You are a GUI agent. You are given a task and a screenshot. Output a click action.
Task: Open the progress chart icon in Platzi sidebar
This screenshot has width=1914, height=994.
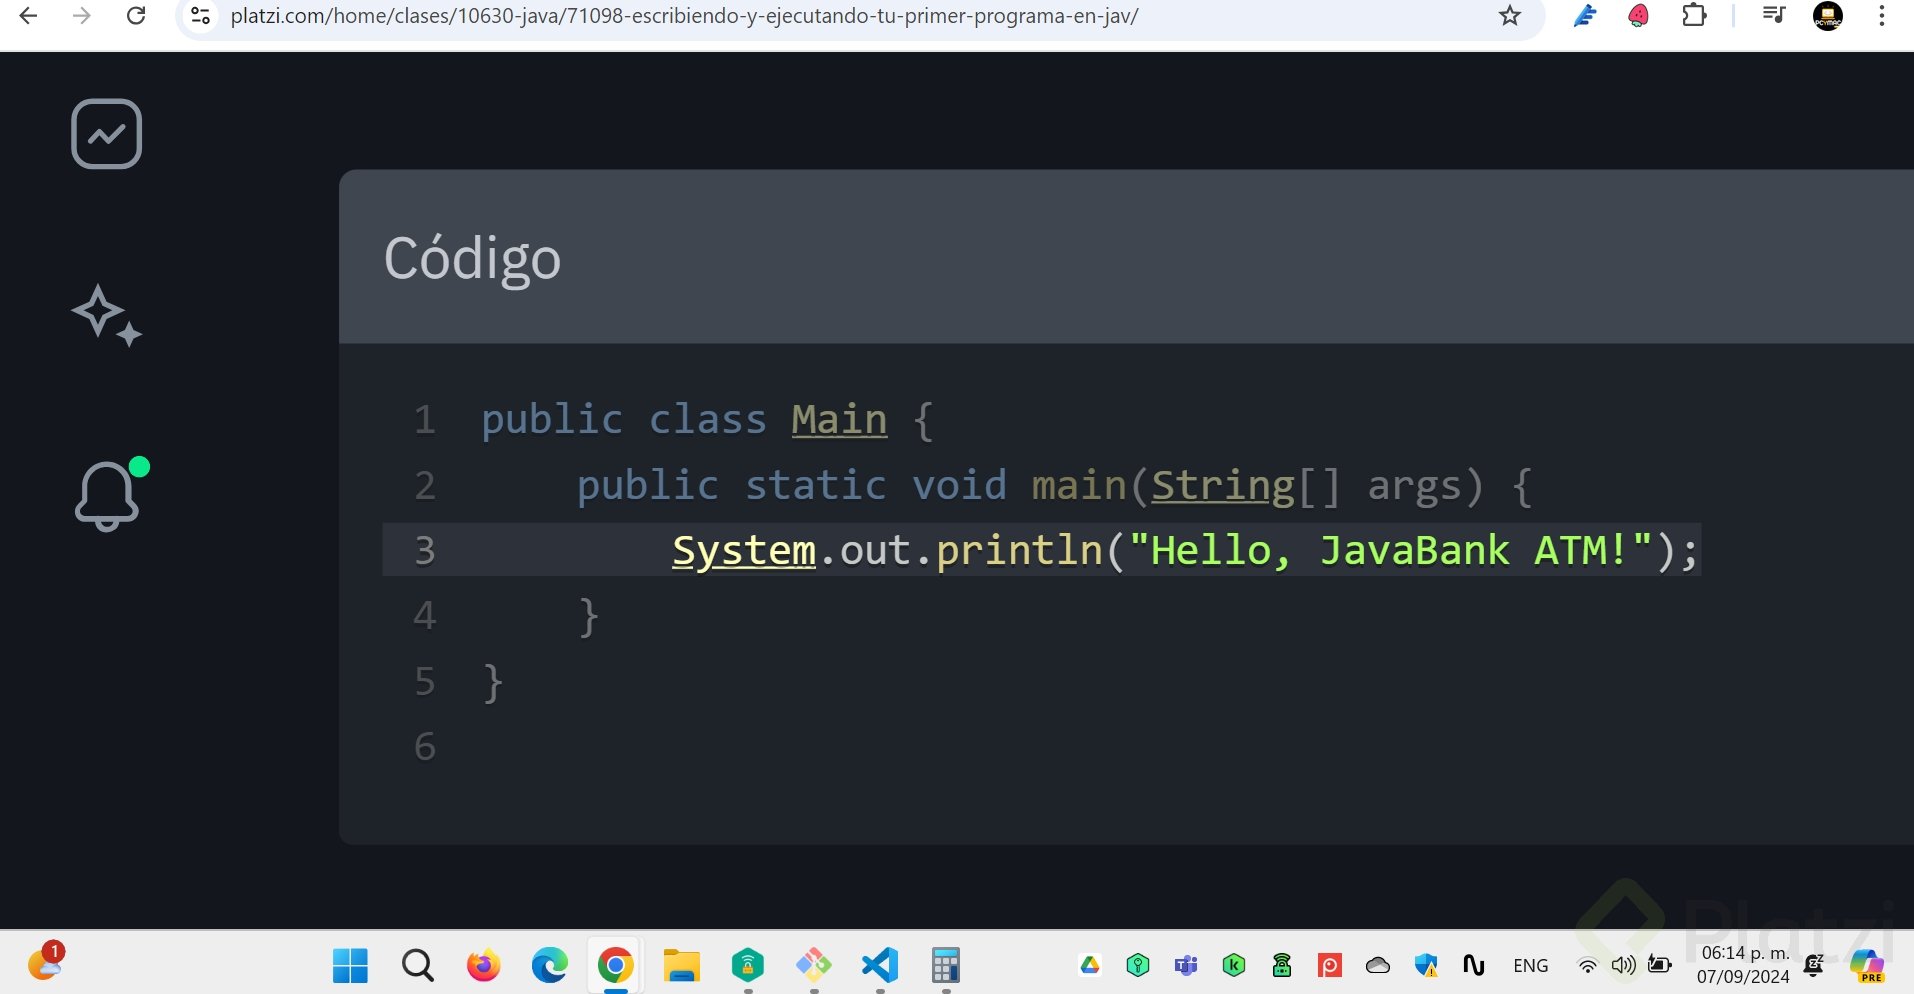click(x=106, y=134)
